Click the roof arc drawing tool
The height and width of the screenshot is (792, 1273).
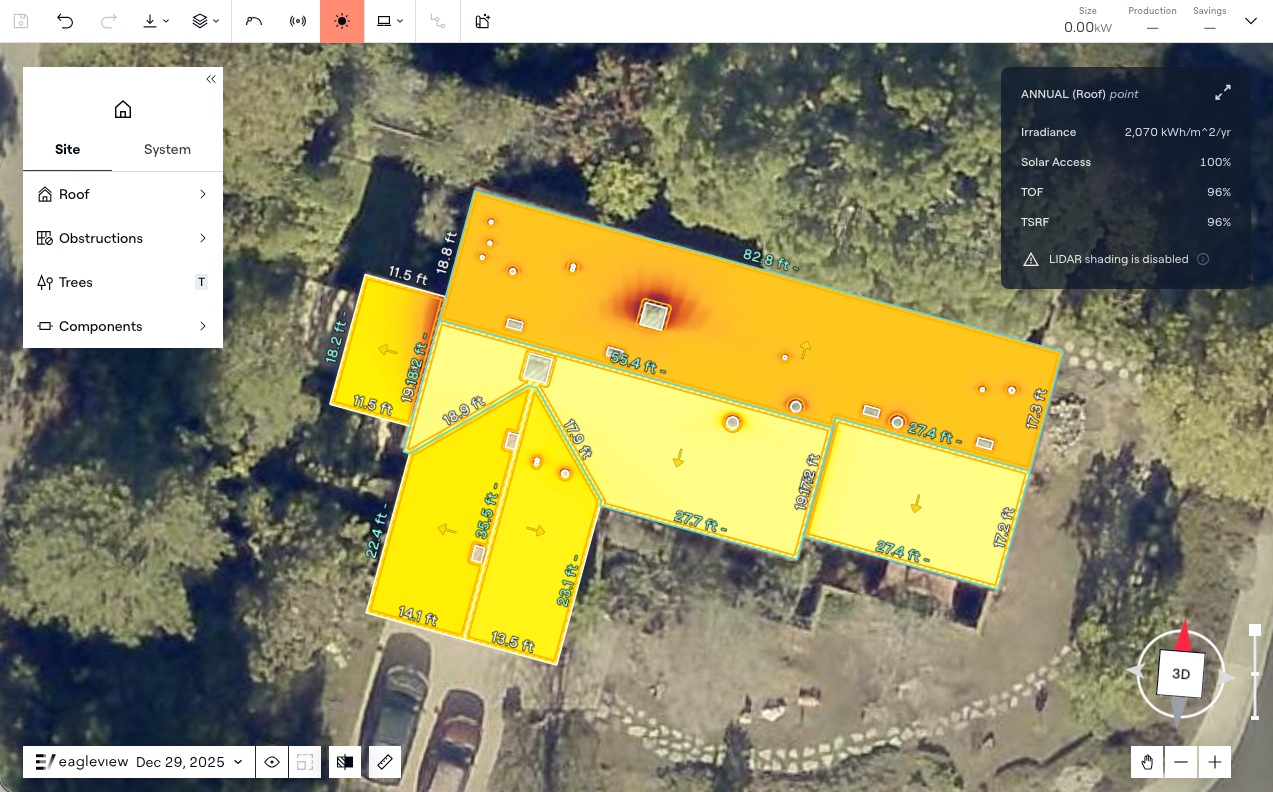coord(254,21)
